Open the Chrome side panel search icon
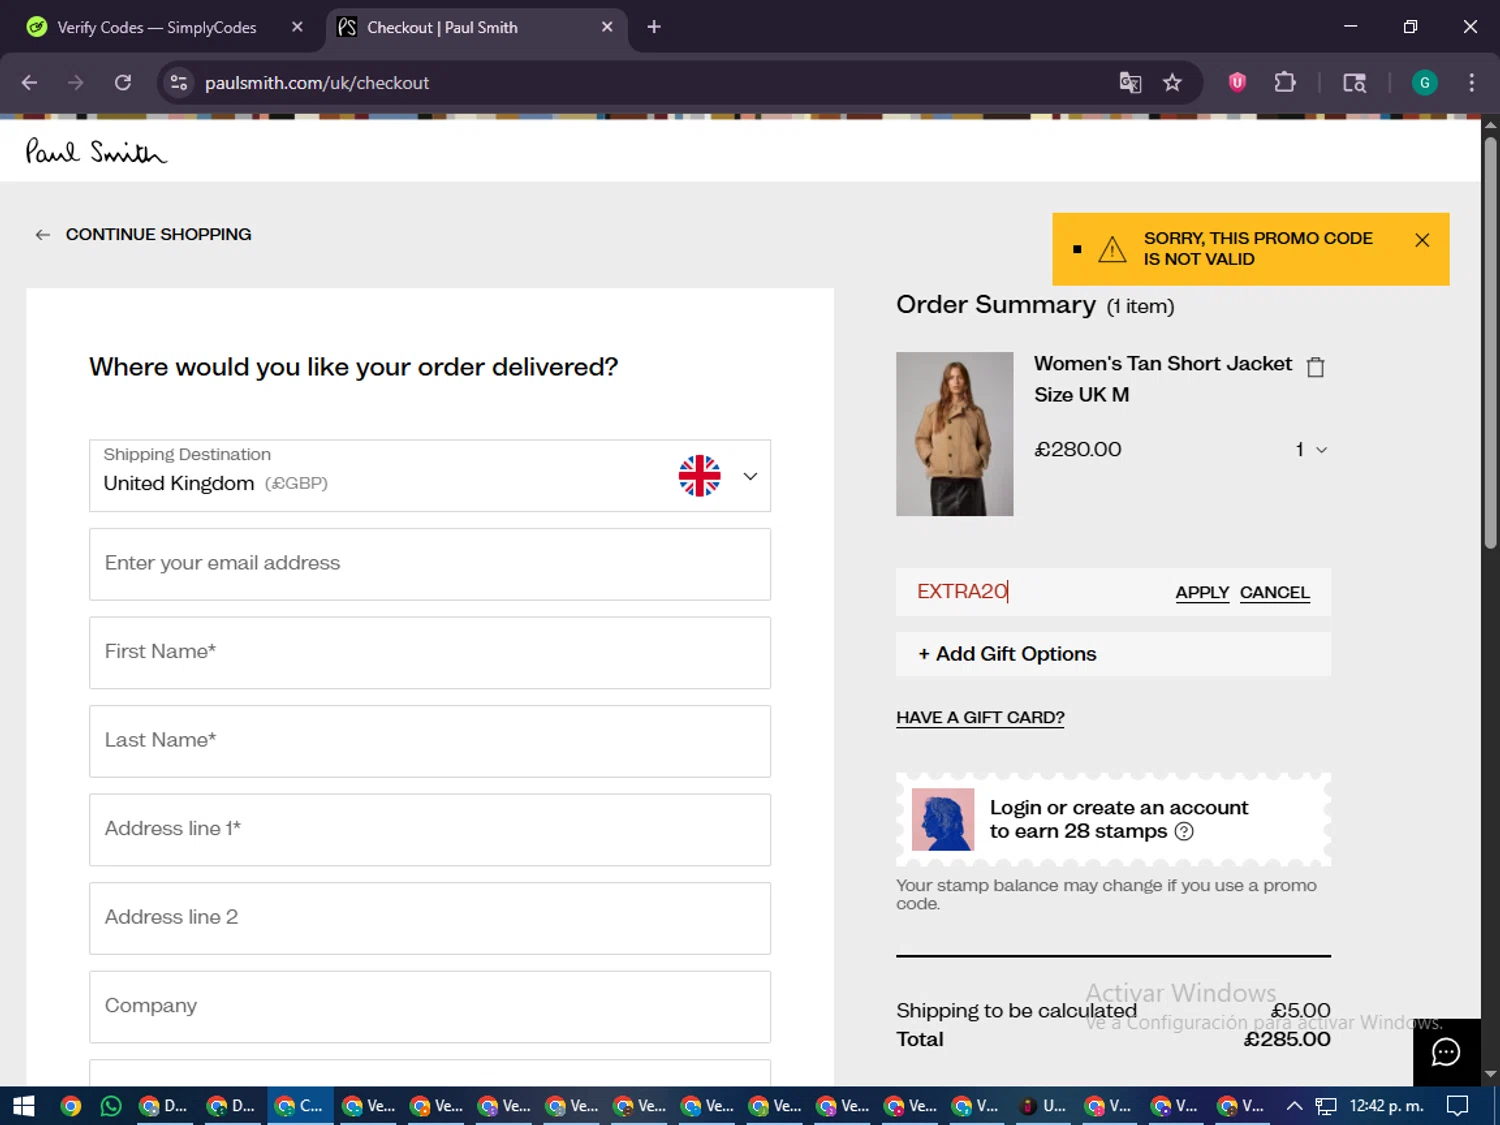Viewport: 1500px width, 1125px height. 1354,82
